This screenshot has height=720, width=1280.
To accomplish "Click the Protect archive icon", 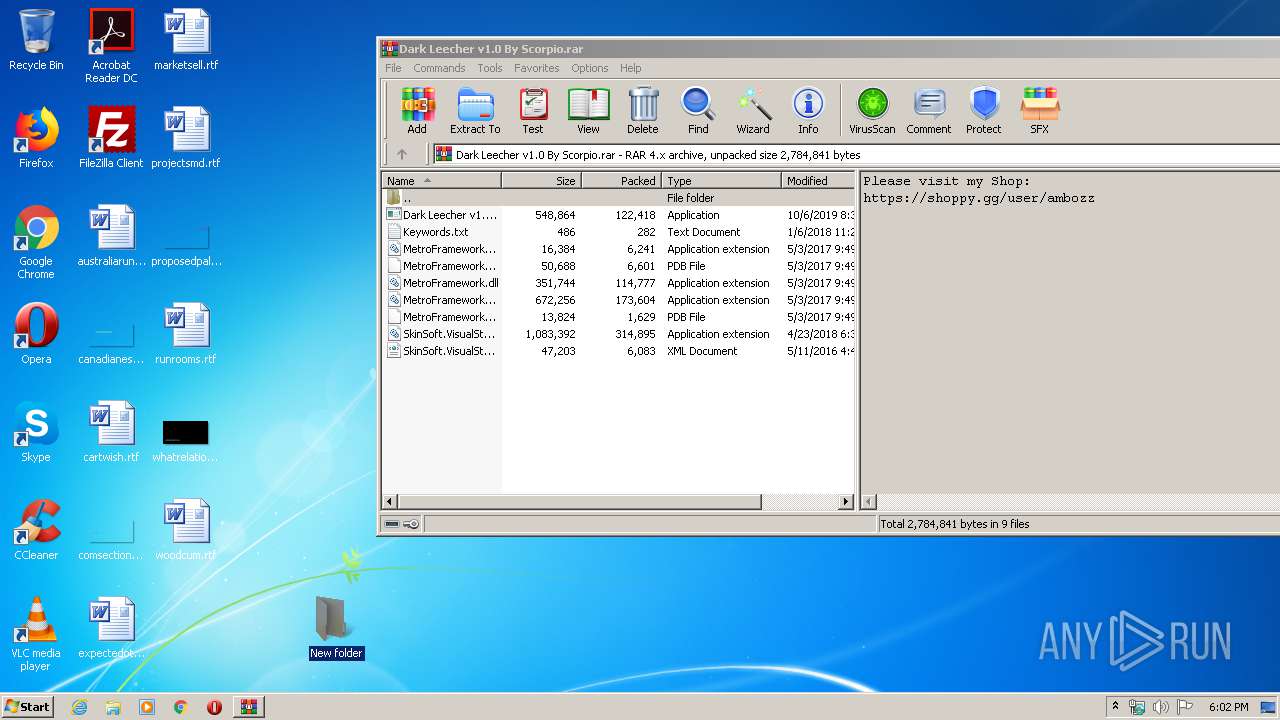I will (x=984, y=110).
